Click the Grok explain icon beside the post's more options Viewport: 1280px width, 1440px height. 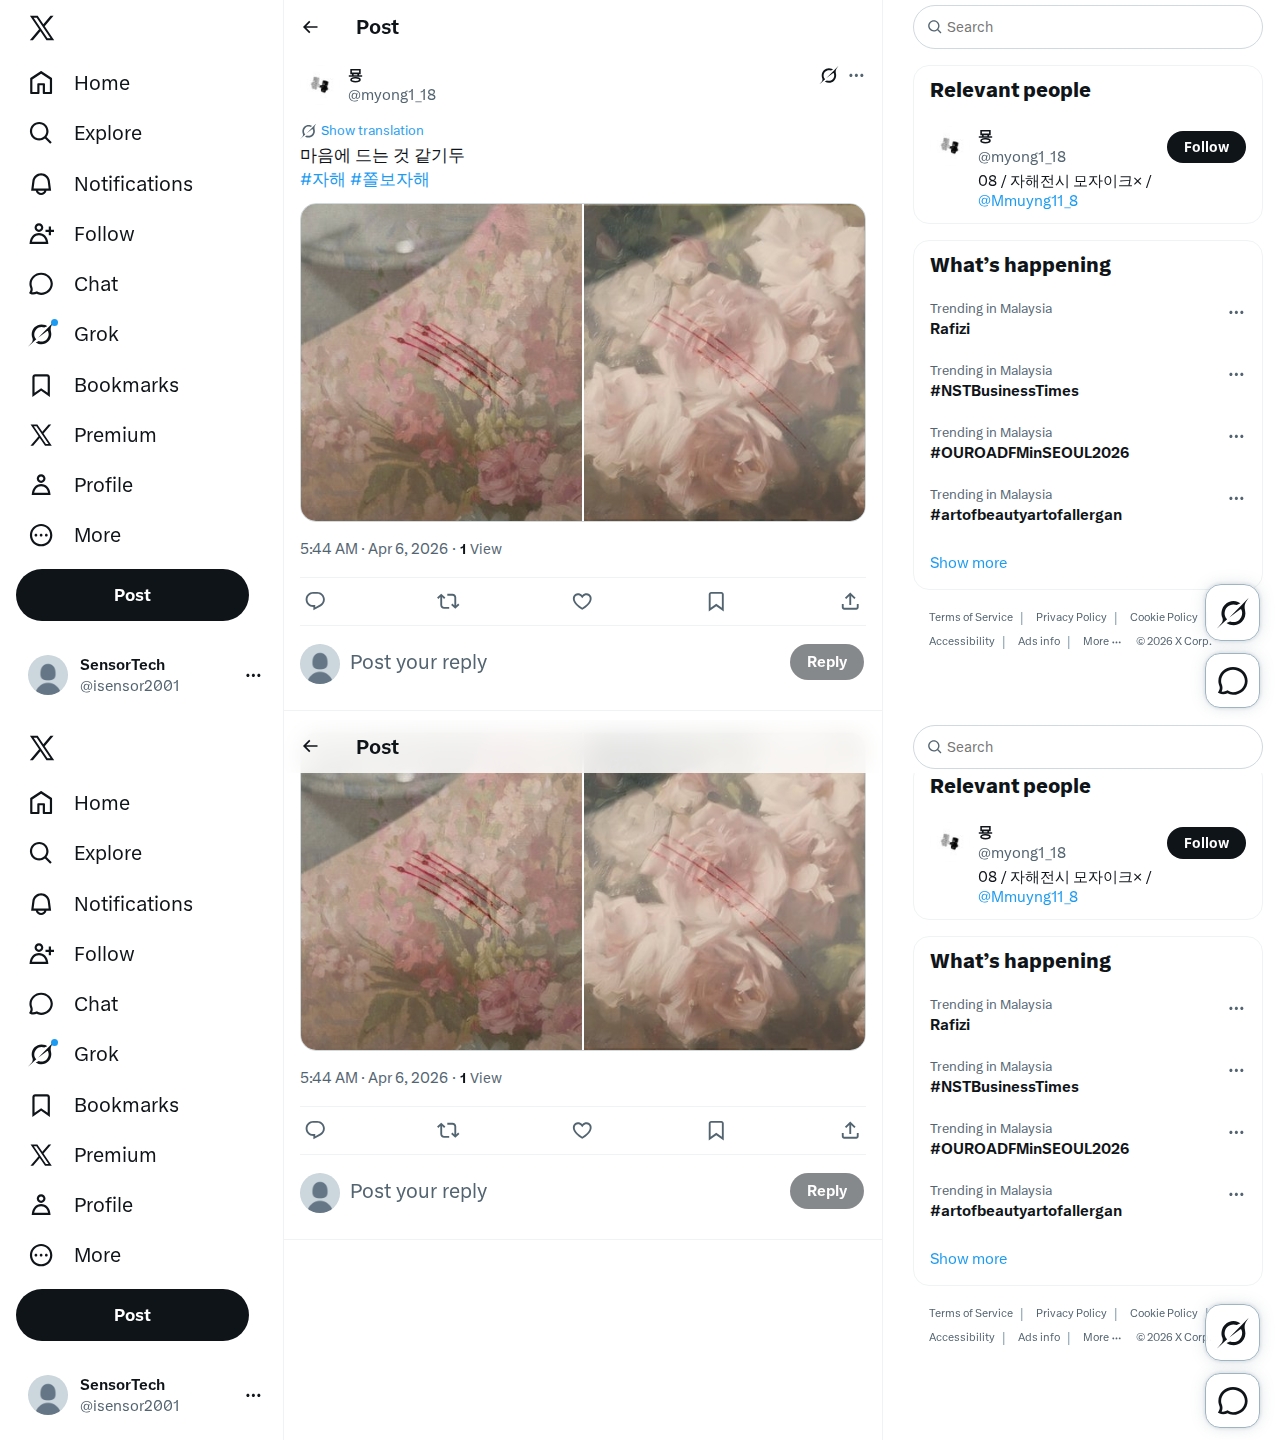828,75
